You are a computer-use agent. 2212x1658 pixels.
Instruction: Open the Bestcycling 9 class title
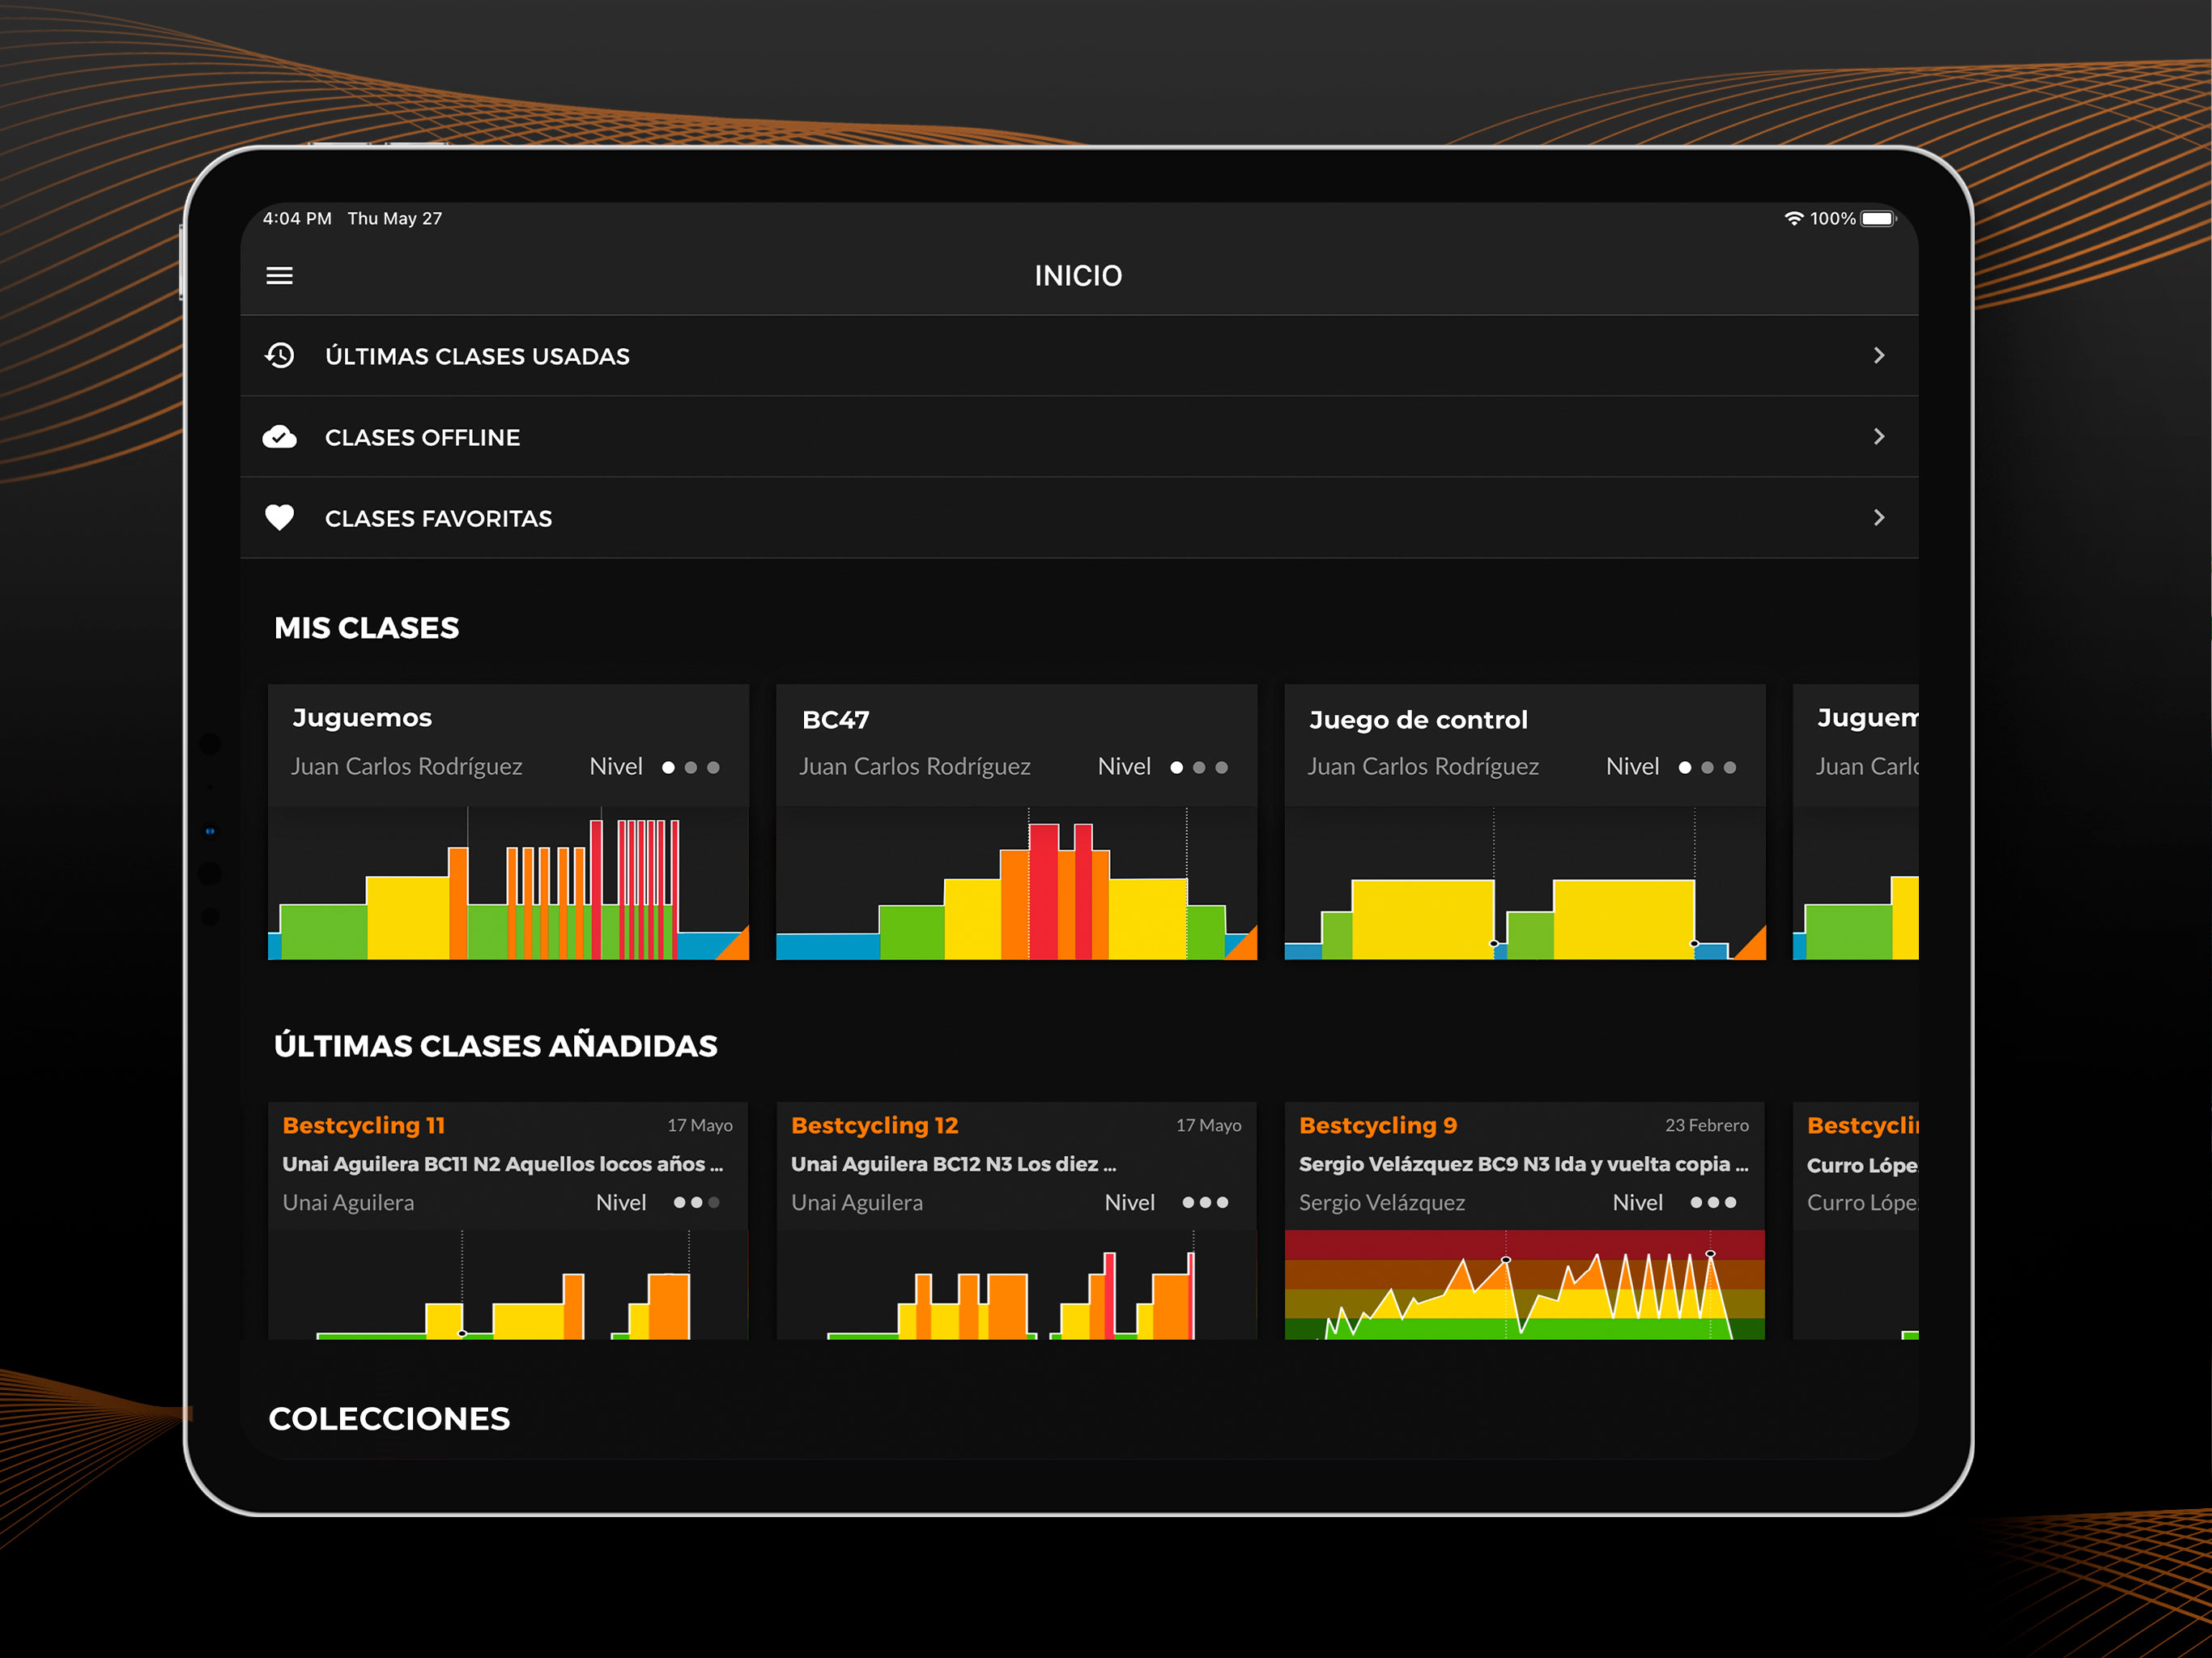point(1377,1125)
